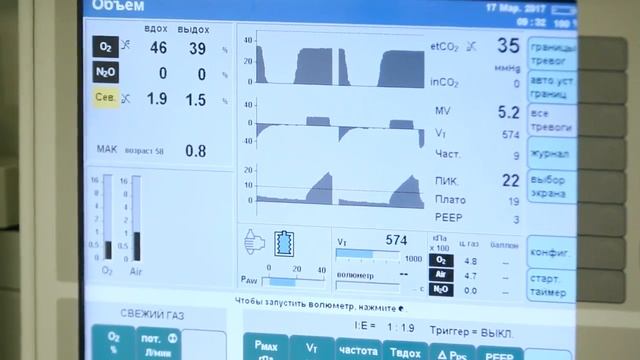Viewport: 640px width, 360px height.
Task: Tap the VT 574 reading beside waveforms
Action: coord(510,134)
